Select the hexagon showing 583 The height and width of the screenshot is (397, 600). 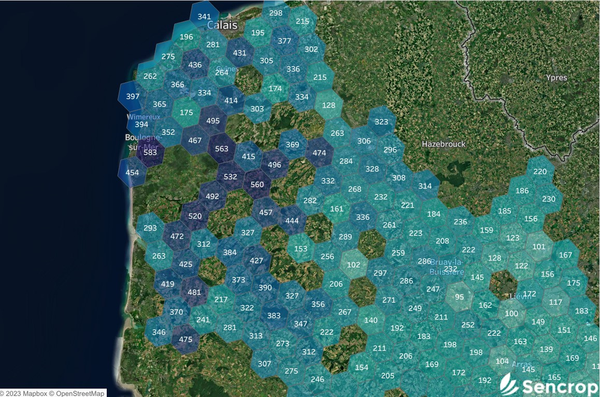click(x=150, y=152)
